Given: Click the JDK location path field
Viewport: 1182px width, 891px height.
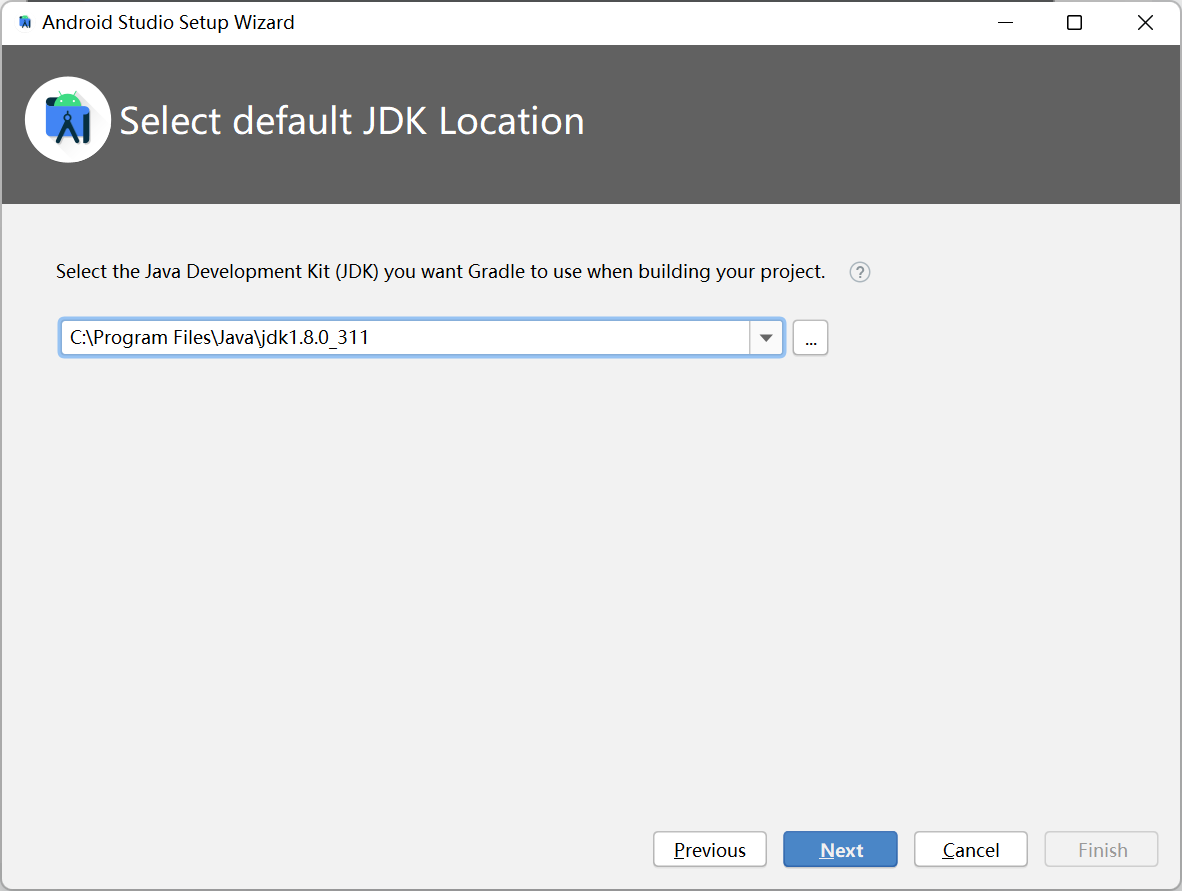Looking at the screenshot, I should click(405, 338).
